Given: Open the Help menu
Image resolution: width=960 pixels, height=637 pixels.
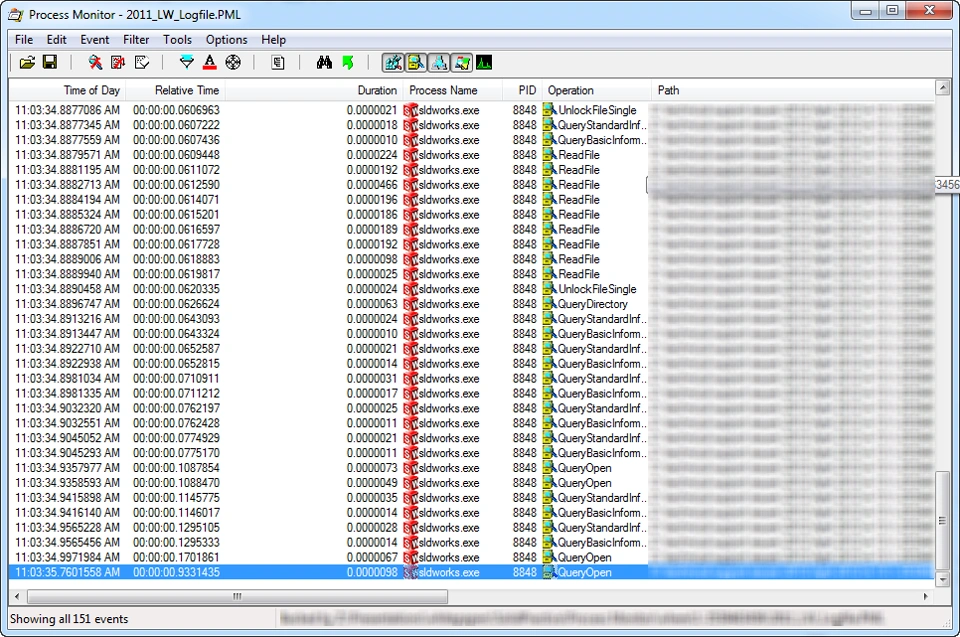Looking at the screenshot, I should [x=273, y=40].
